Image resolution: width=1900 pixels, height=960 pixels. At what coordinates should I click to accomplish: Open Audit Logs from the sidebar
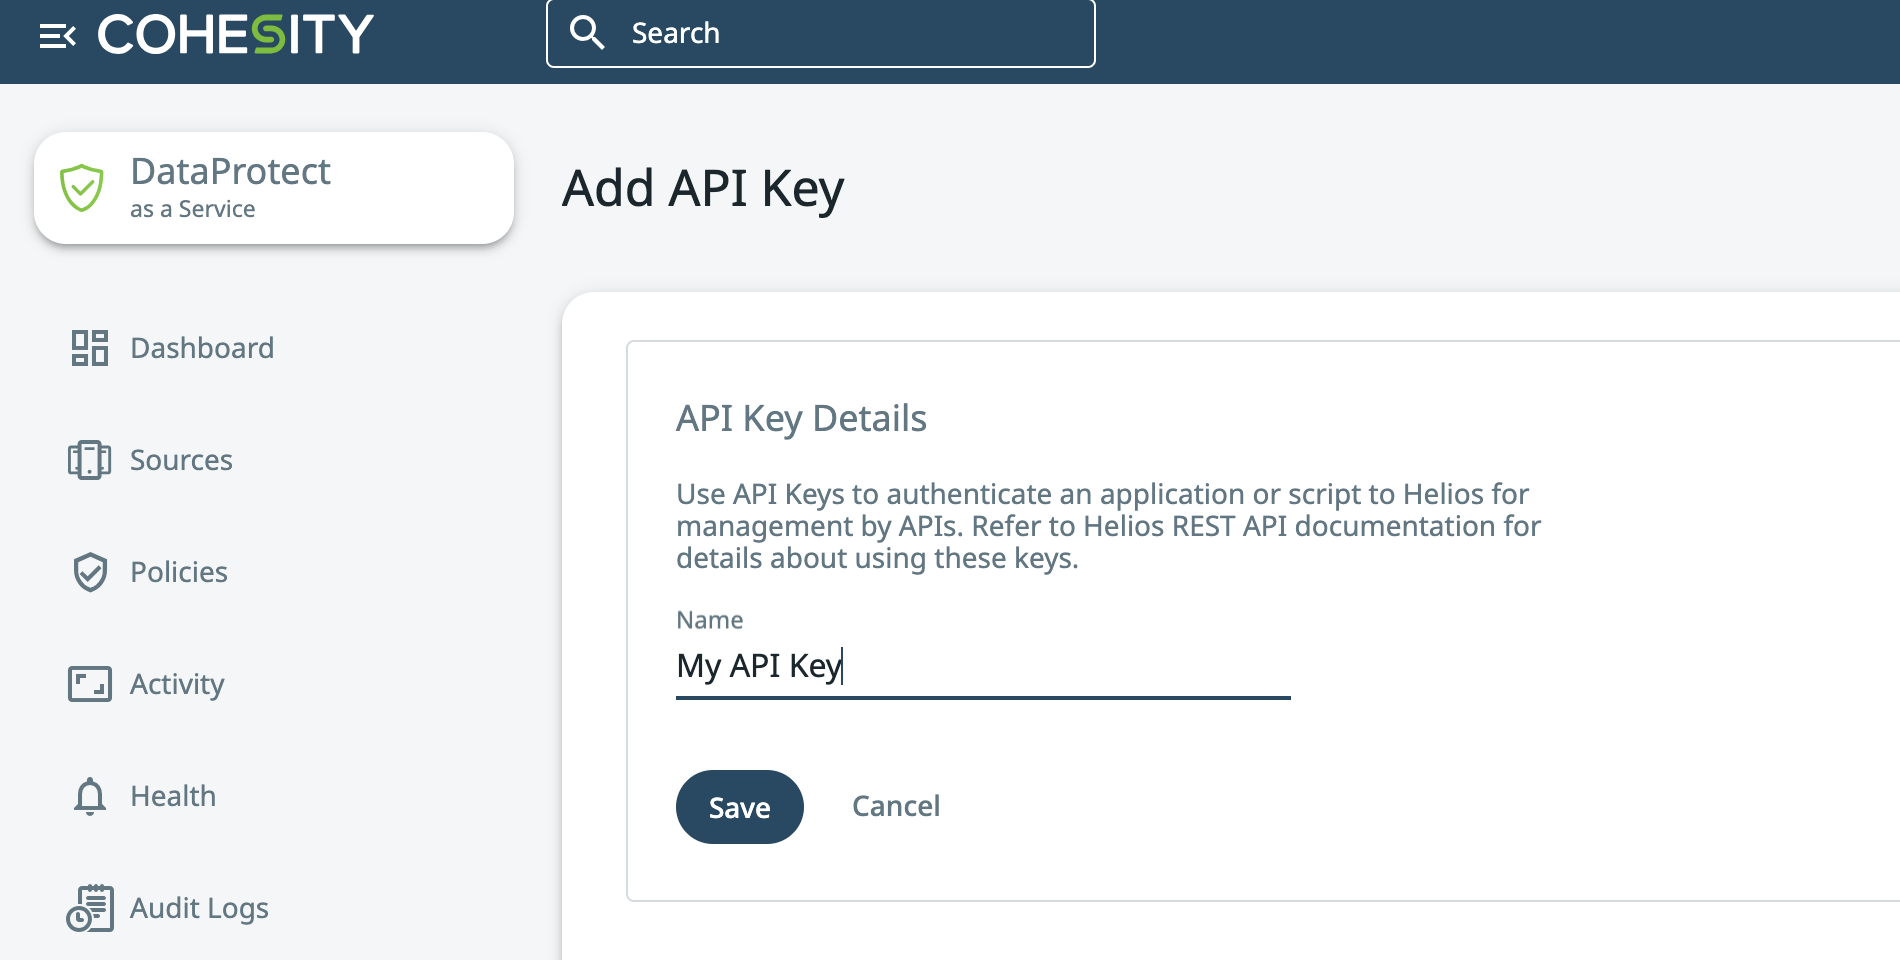pos(199,908)
